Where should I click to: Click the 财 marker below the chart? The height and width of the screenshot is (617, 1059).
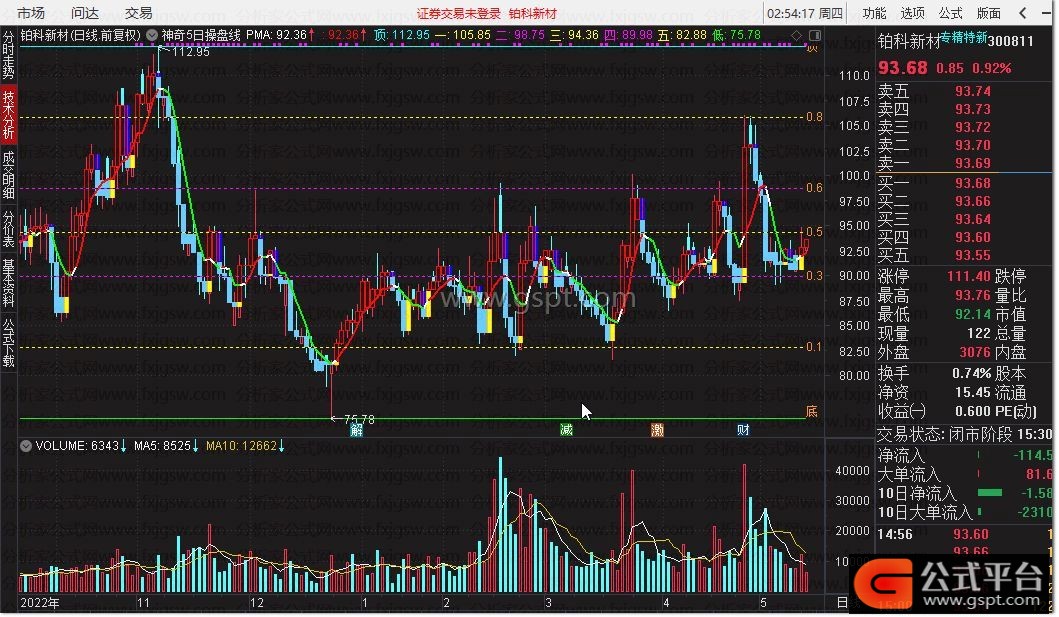(743, 430)
